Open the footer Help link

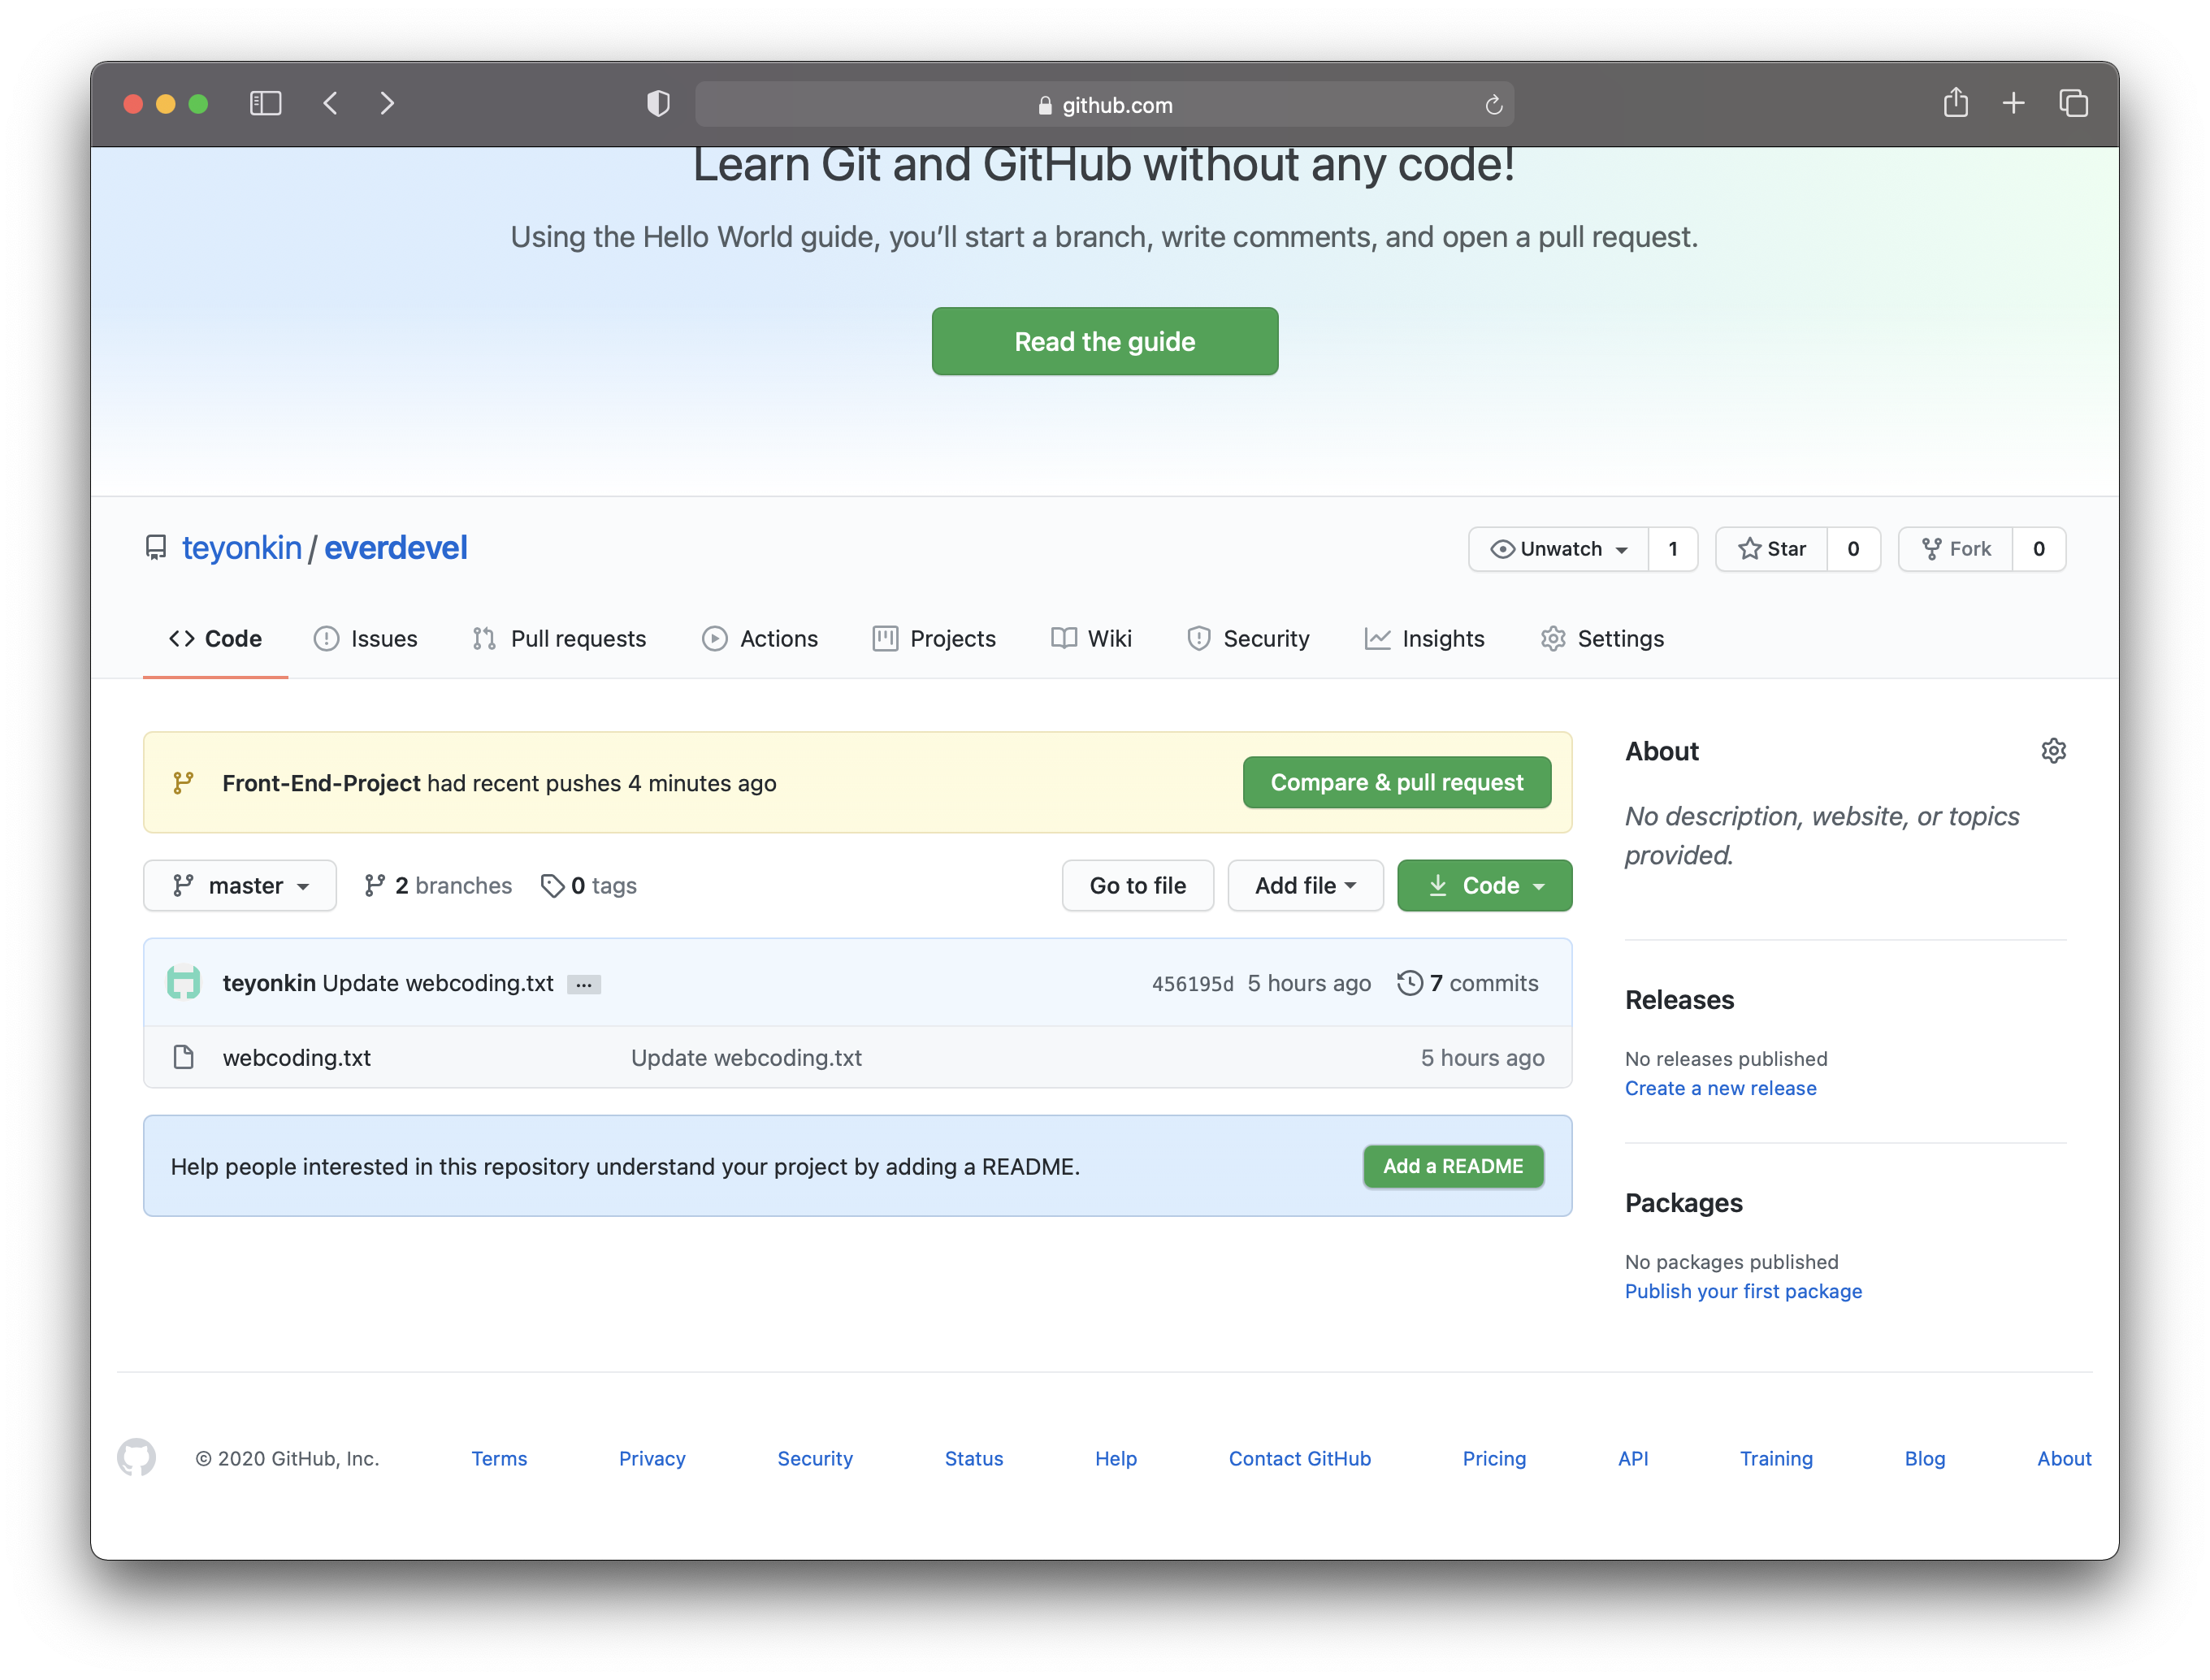1116,1458
